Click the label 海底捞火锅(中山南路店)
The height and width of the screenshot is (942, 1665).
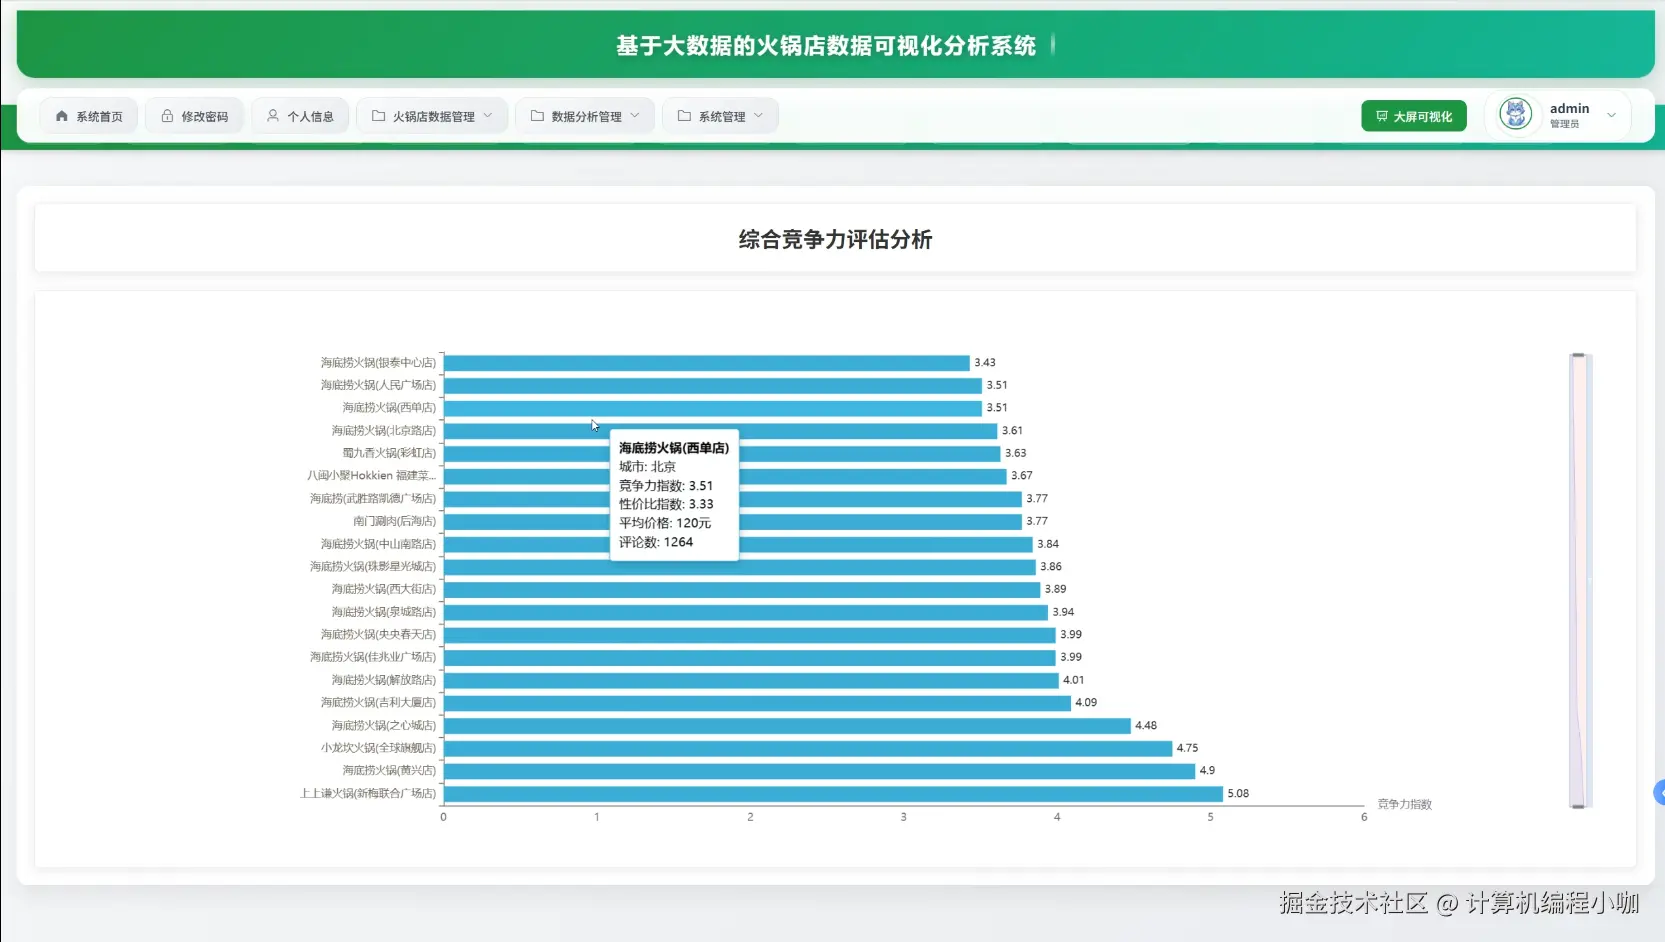378,544
